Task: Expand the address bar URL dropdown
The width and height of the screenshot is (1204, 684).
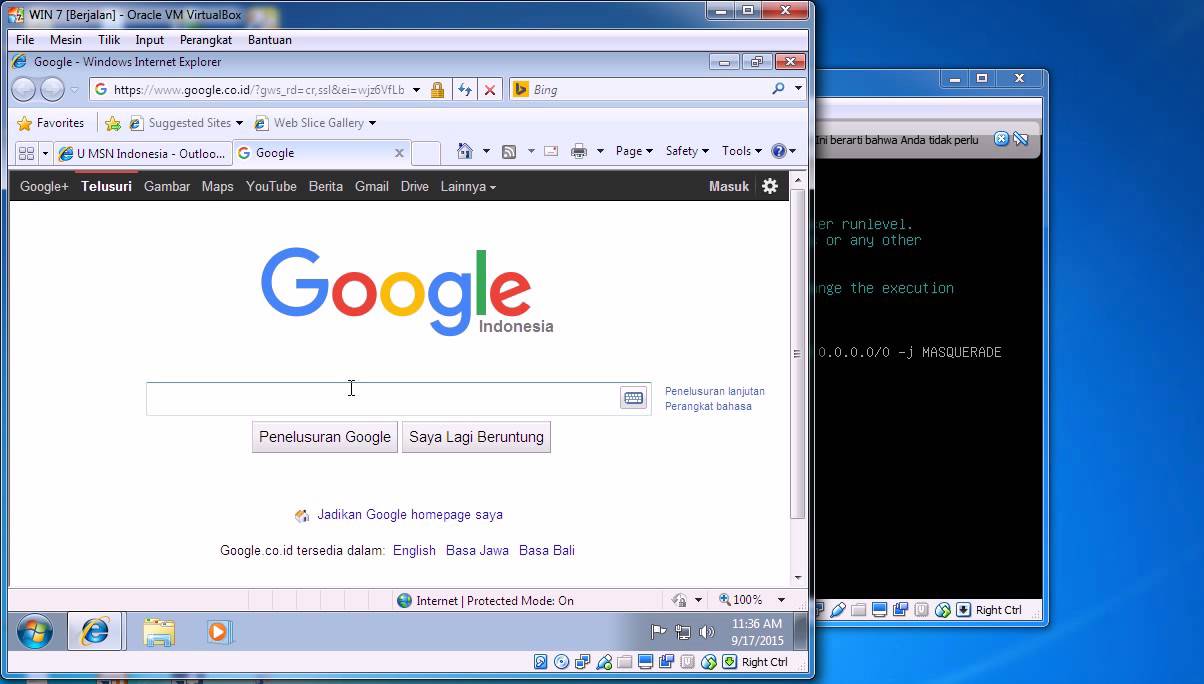Action: click(x=416, y=90)
